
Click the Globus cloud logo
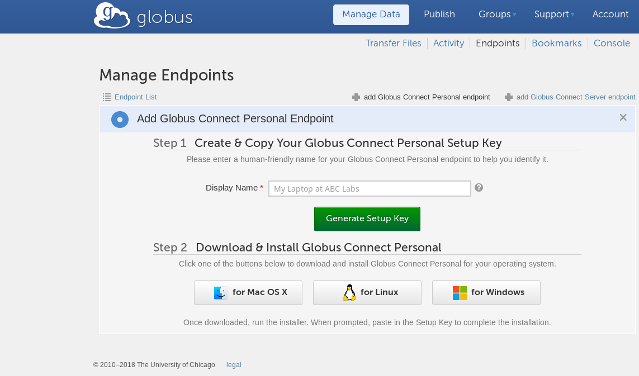pyautogui.click(x=112, y=15)
